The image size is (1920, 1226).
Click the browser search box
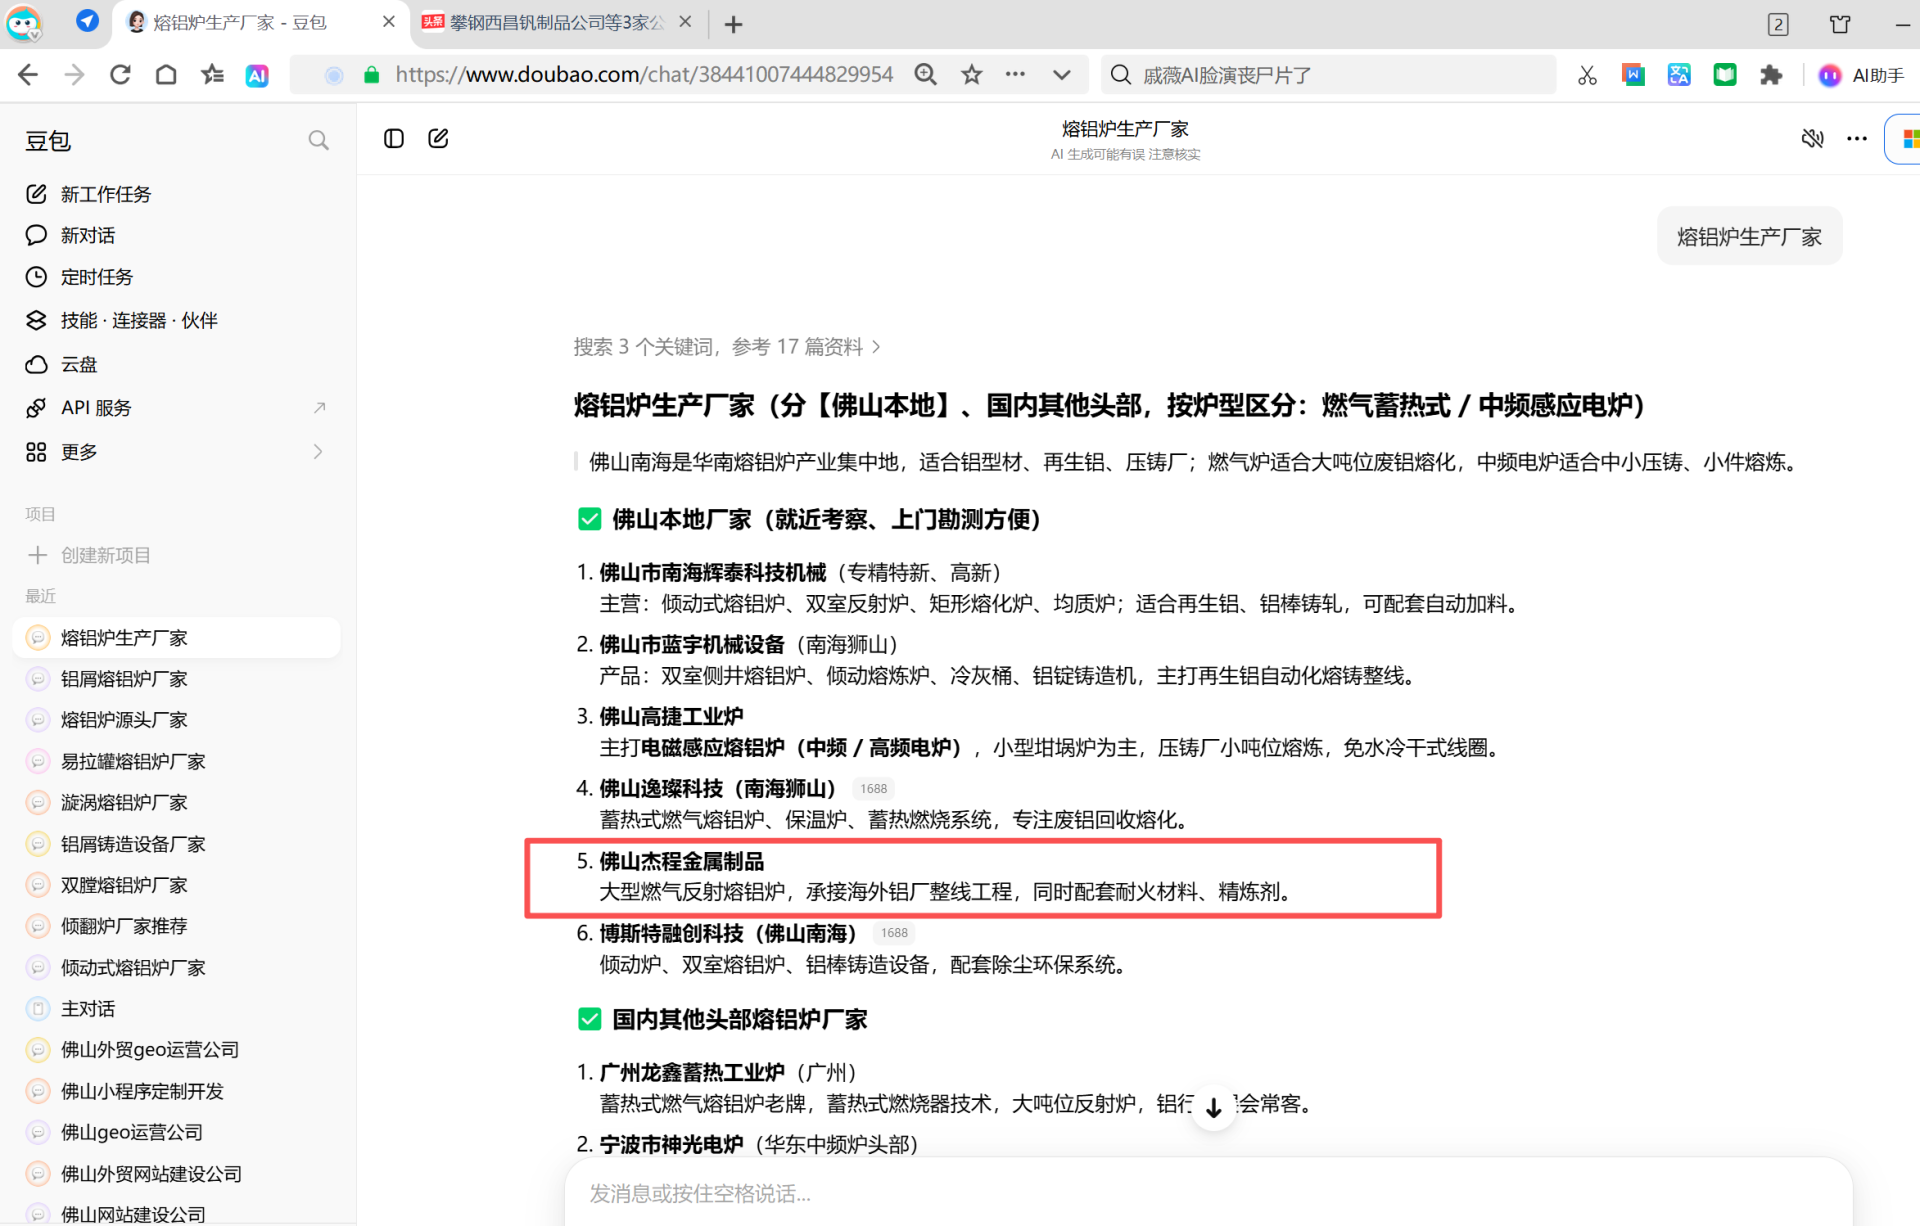pos(1328,75)
